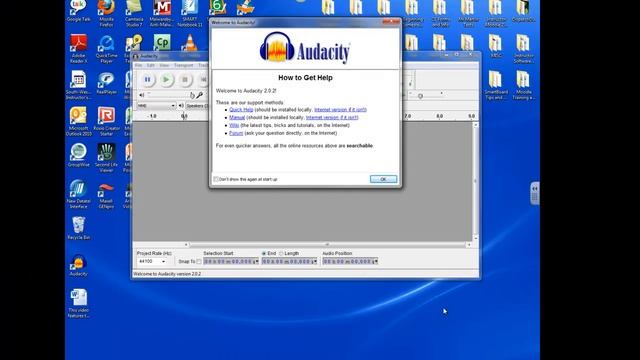Screen dimensions: 640x360
Task: Open the Audacity desktop shortcut
Action: (x=78, y=265)
